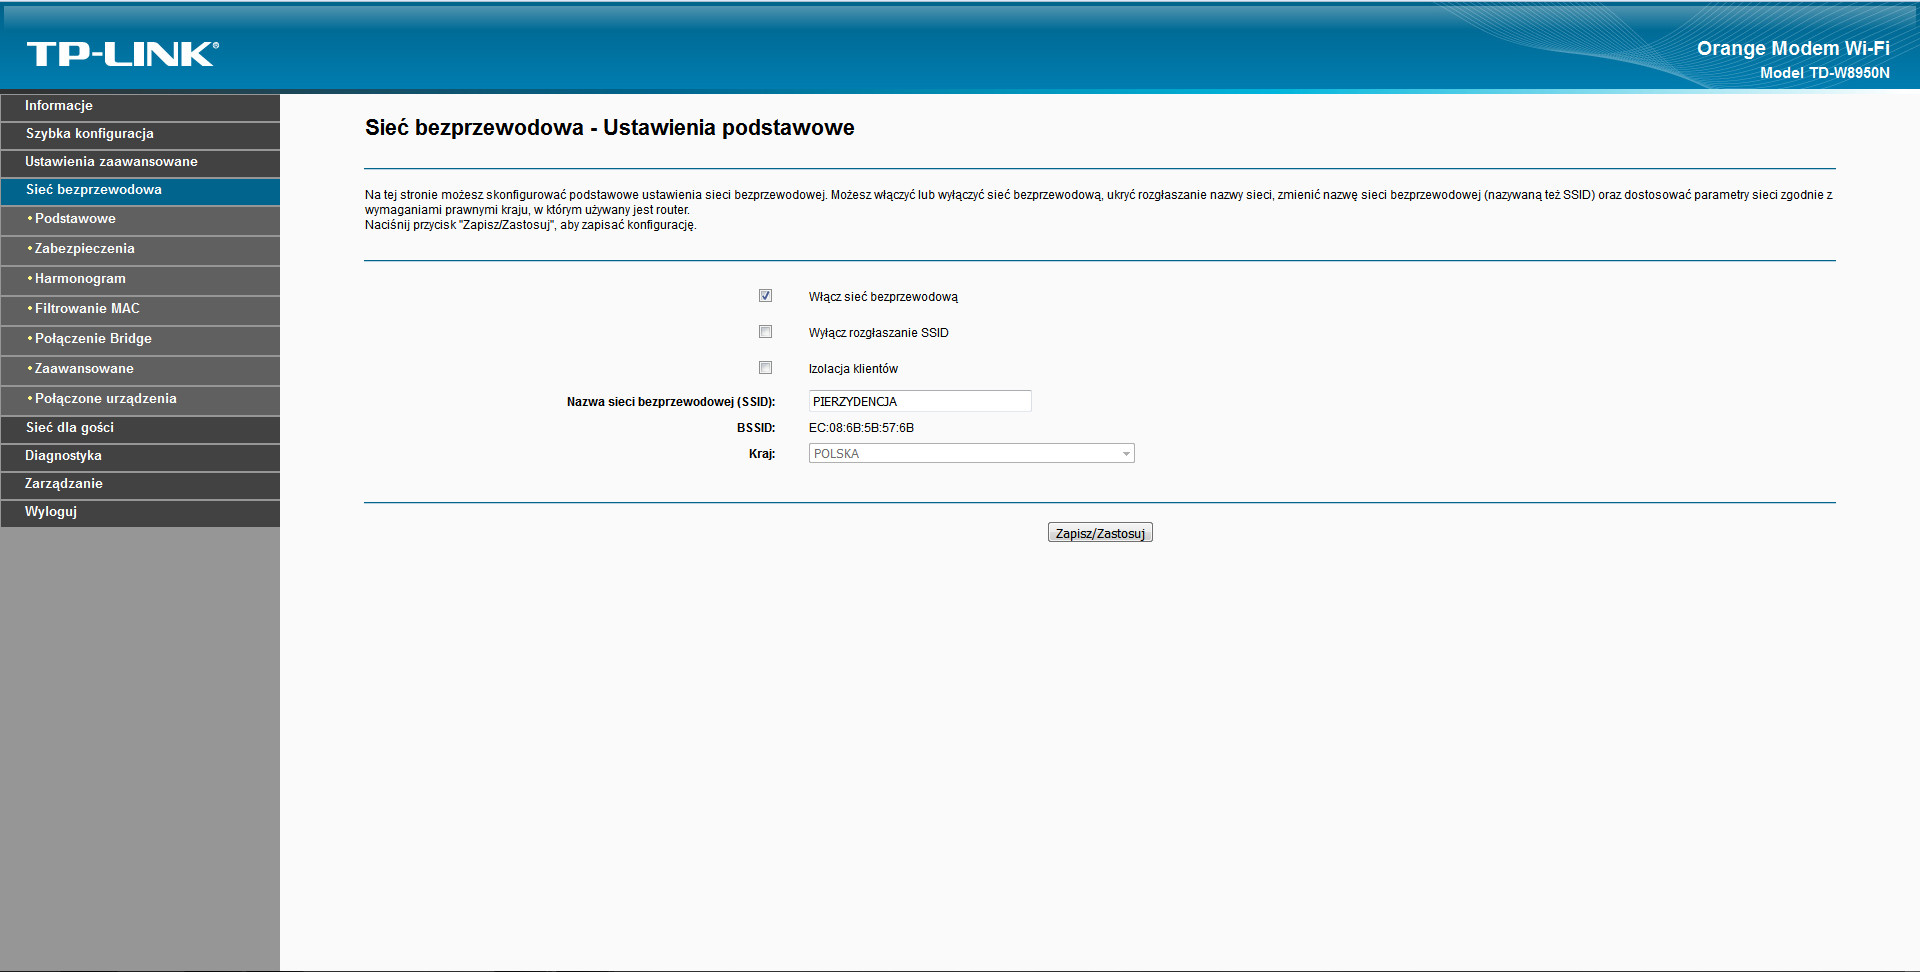This screenshot has width=1920, height=972.
Task: Click the SSID name input field
Action: pyautogui.click(x=920, y=401)
